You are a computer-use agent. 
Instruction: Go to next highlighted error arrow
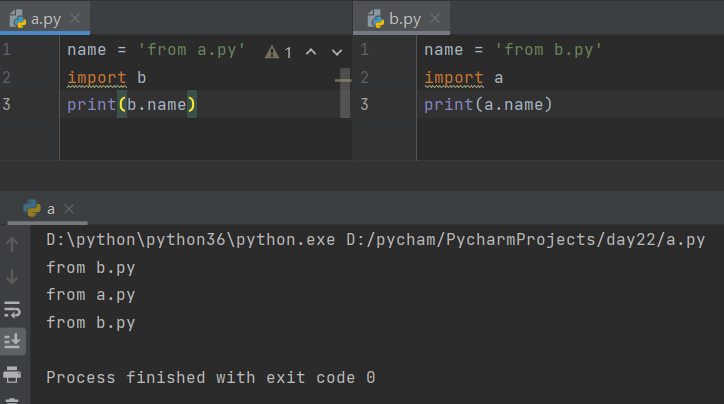point(335,52)
